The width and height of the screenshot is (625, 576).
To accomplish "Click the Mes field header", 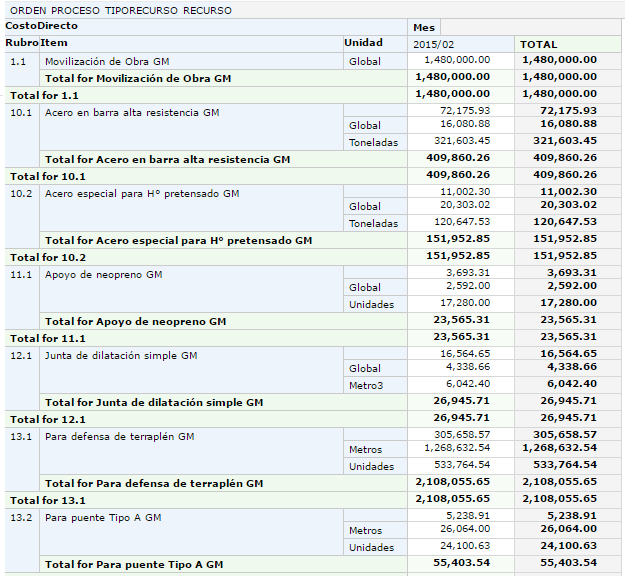I will (424, 27).
